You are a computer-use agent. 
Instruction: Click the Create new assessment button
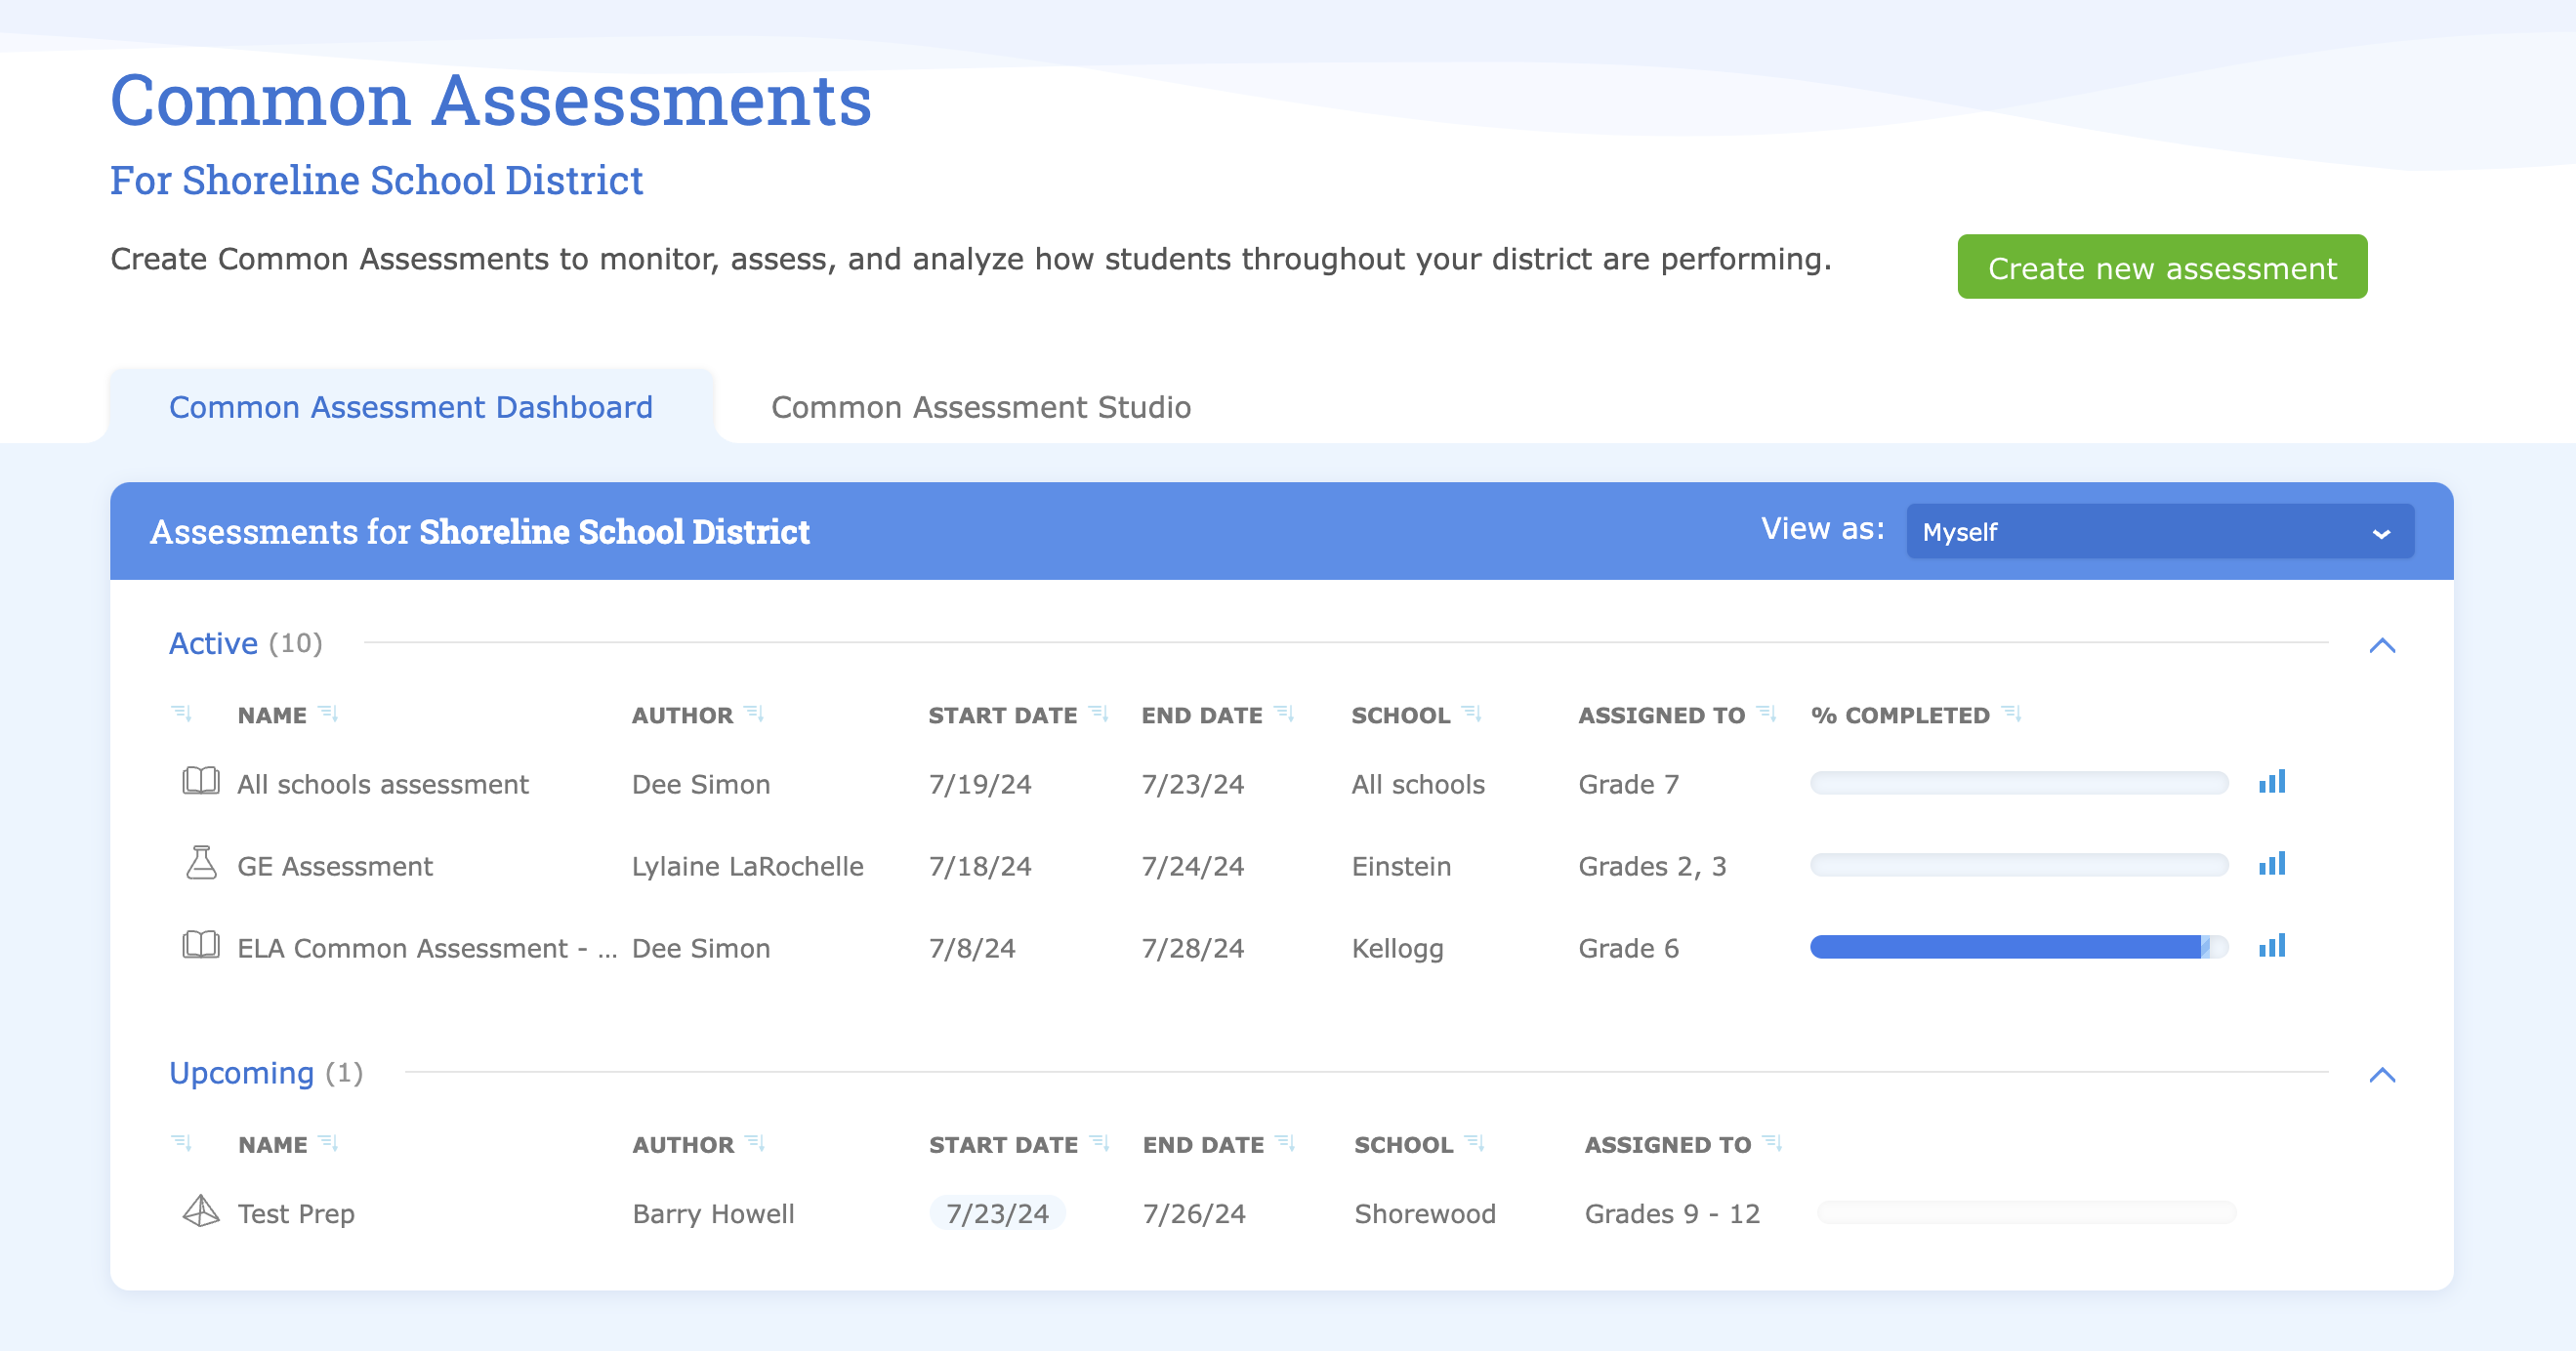click(x=2161, y=267)
